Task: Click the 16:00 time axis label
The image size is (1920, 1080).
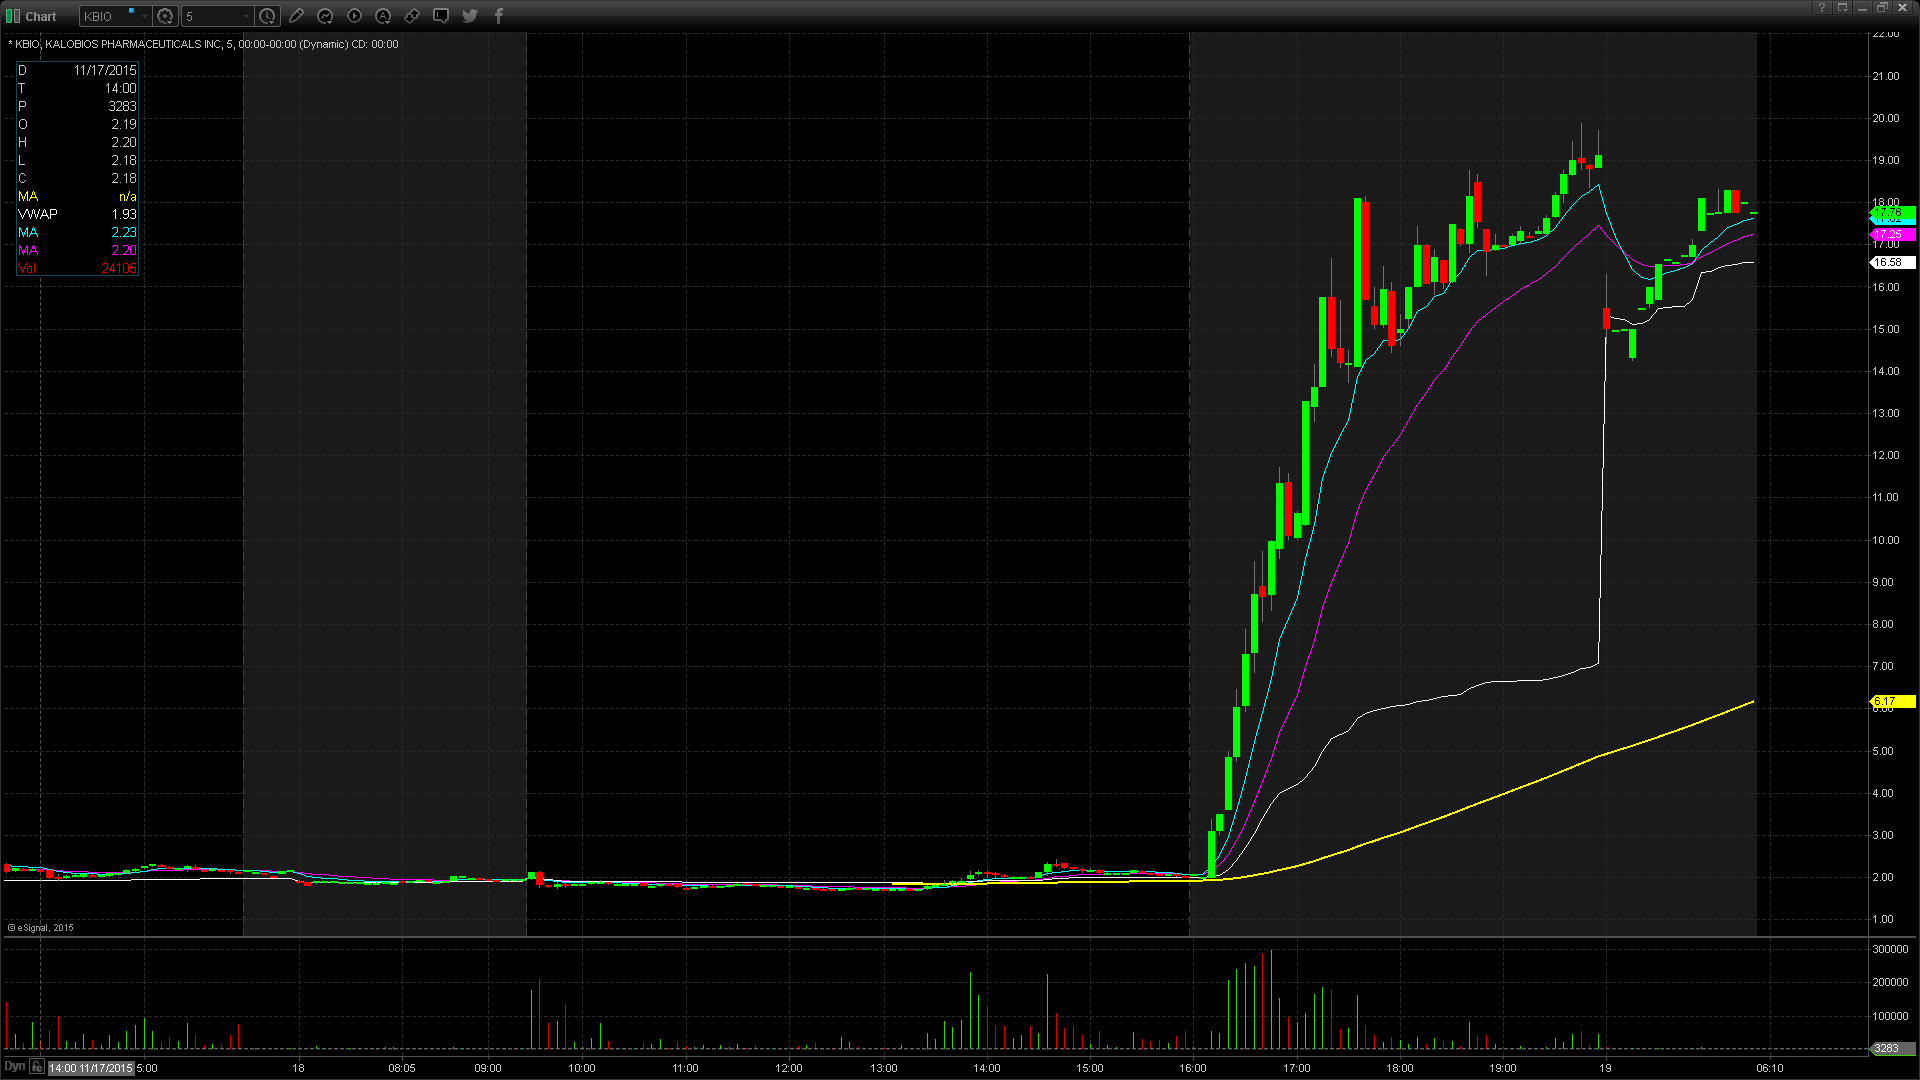Action: click(1192, 1068)
